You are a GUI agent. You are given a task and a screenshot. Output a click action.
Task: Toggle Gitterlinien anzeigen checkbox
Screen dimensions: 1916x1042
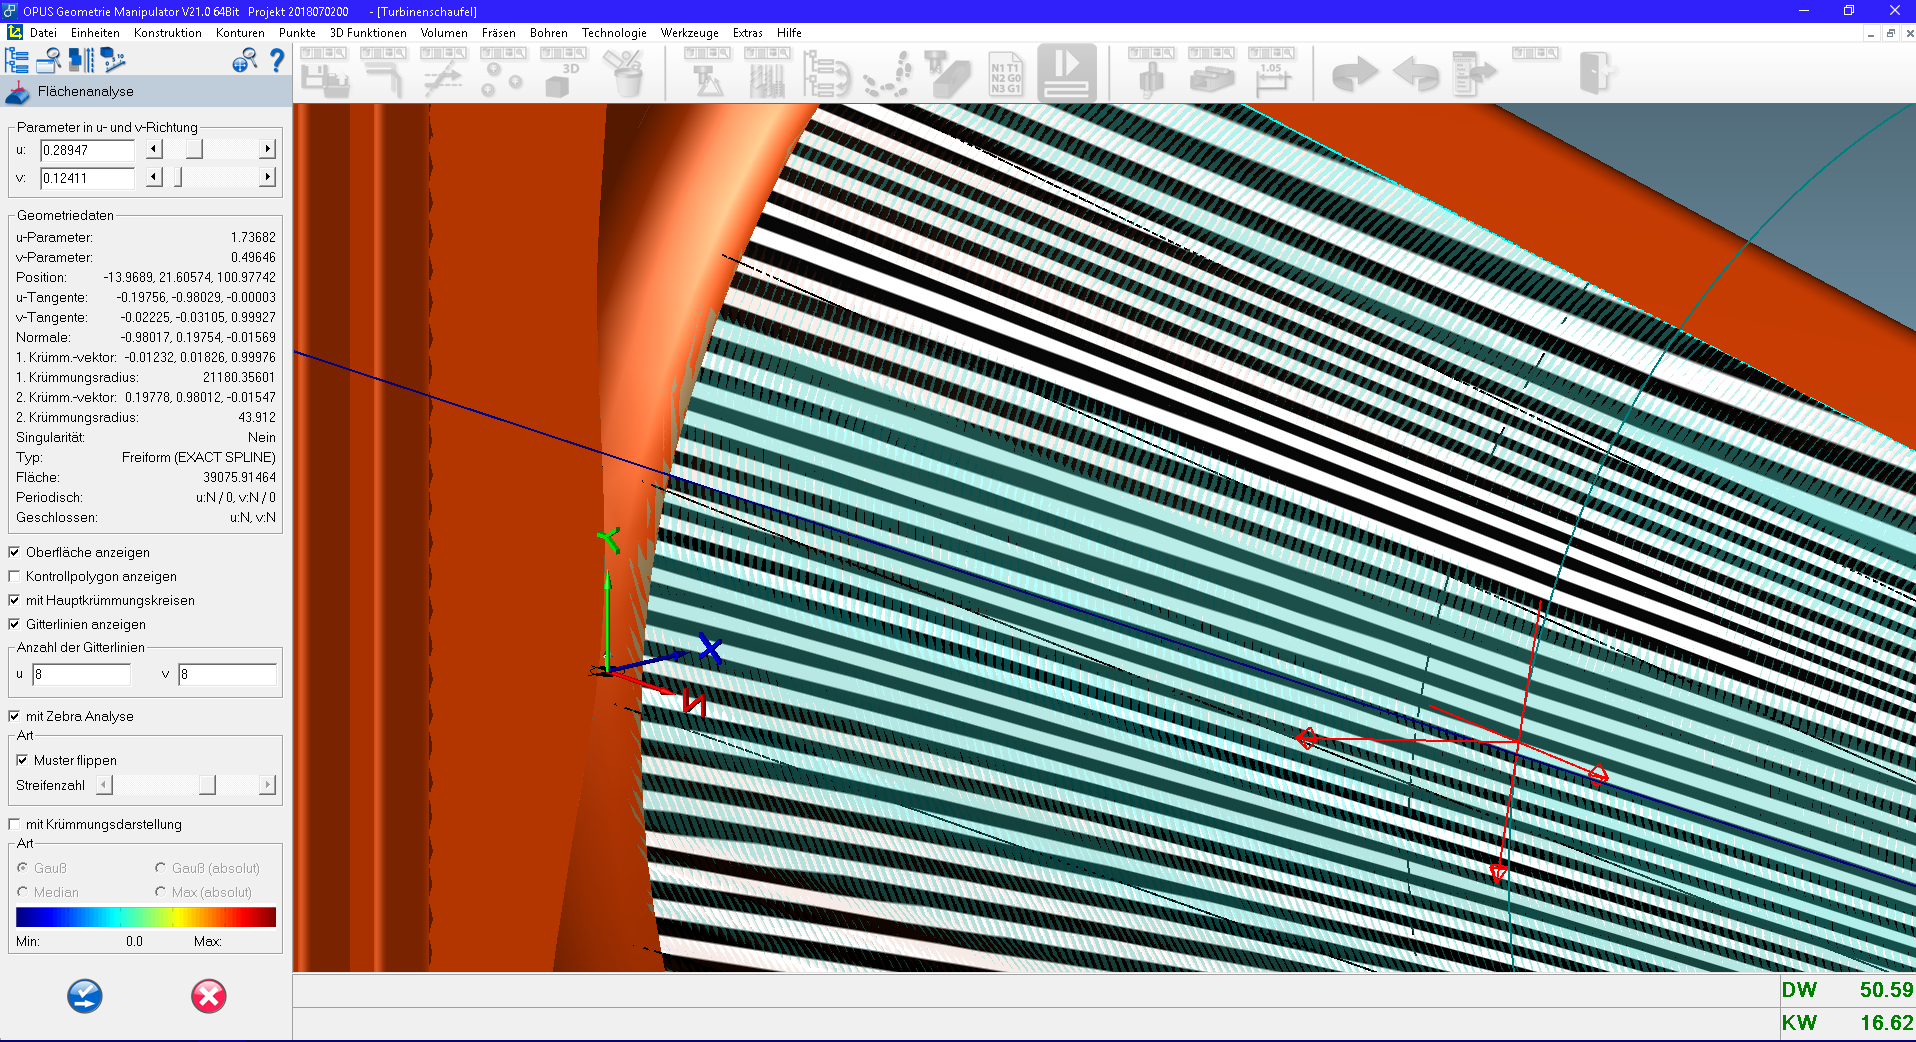(x=14, y=624)
